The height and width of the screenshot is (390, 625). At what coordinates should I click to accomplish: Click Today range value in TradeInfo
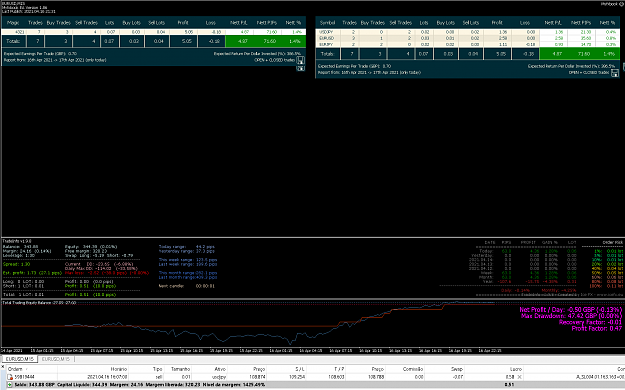(x=206, y=247)
